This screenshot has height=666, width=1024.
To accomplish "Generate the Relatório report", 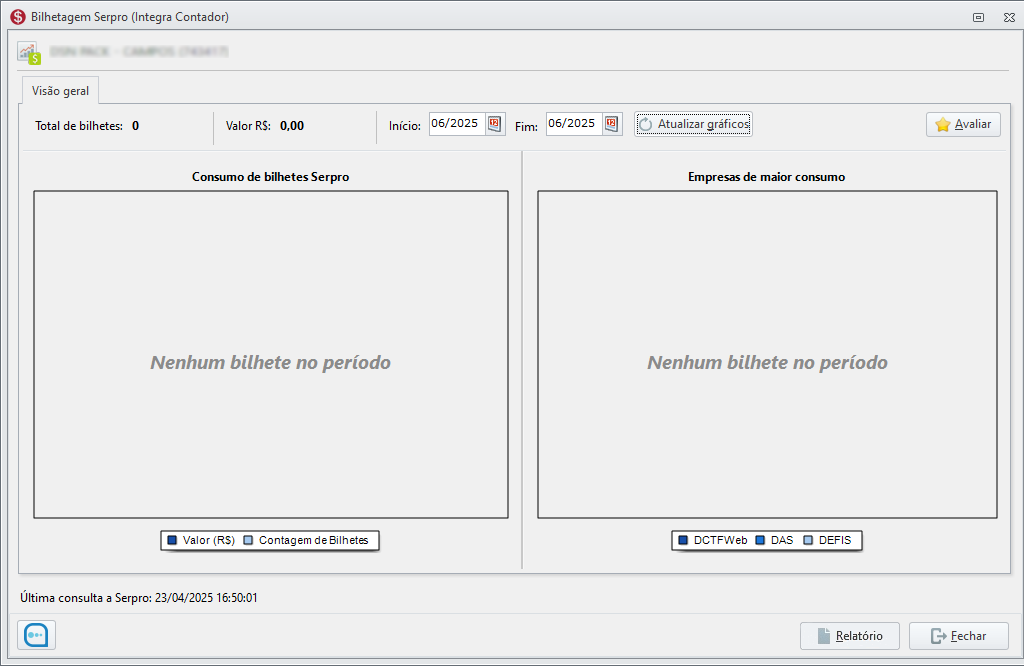I will [850, 636].
